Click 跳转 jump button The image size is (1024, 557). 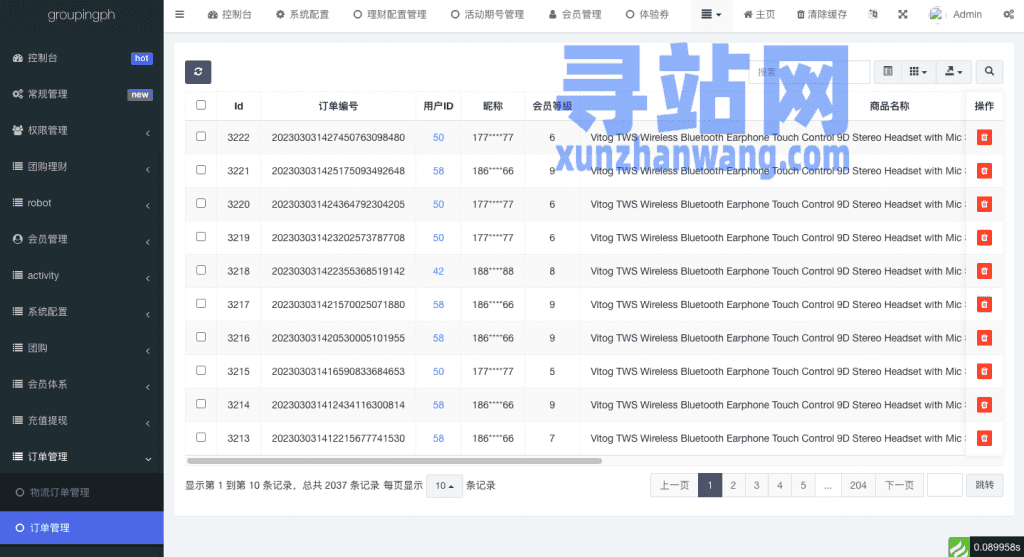tap(984, 485)
